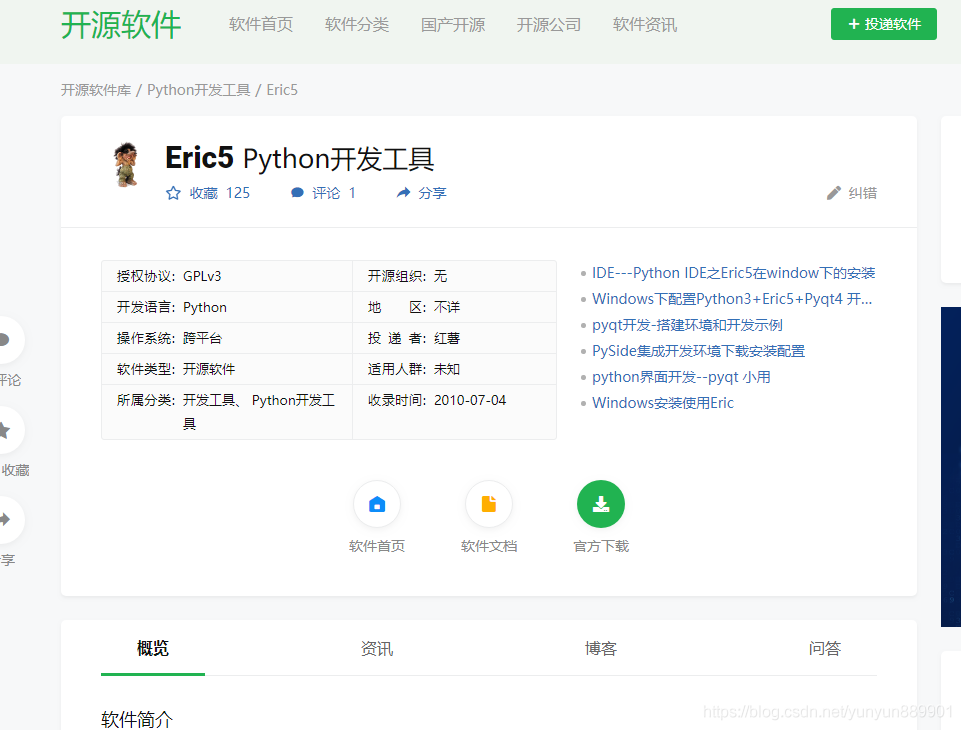Open the blue 软件首页 home icon
This screenshot has height=730, width=961.
[x=377, y=504]
